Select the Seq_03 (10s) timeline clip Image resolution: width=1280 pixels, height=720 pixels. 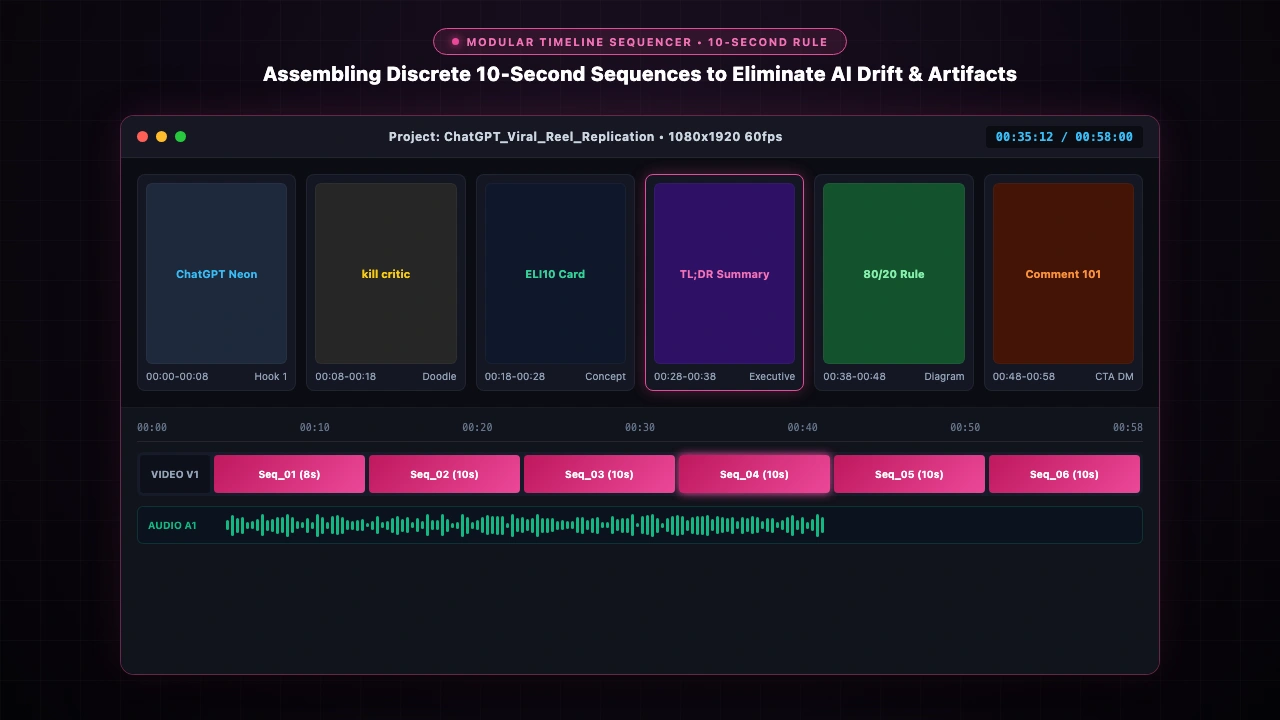point(599,474)
